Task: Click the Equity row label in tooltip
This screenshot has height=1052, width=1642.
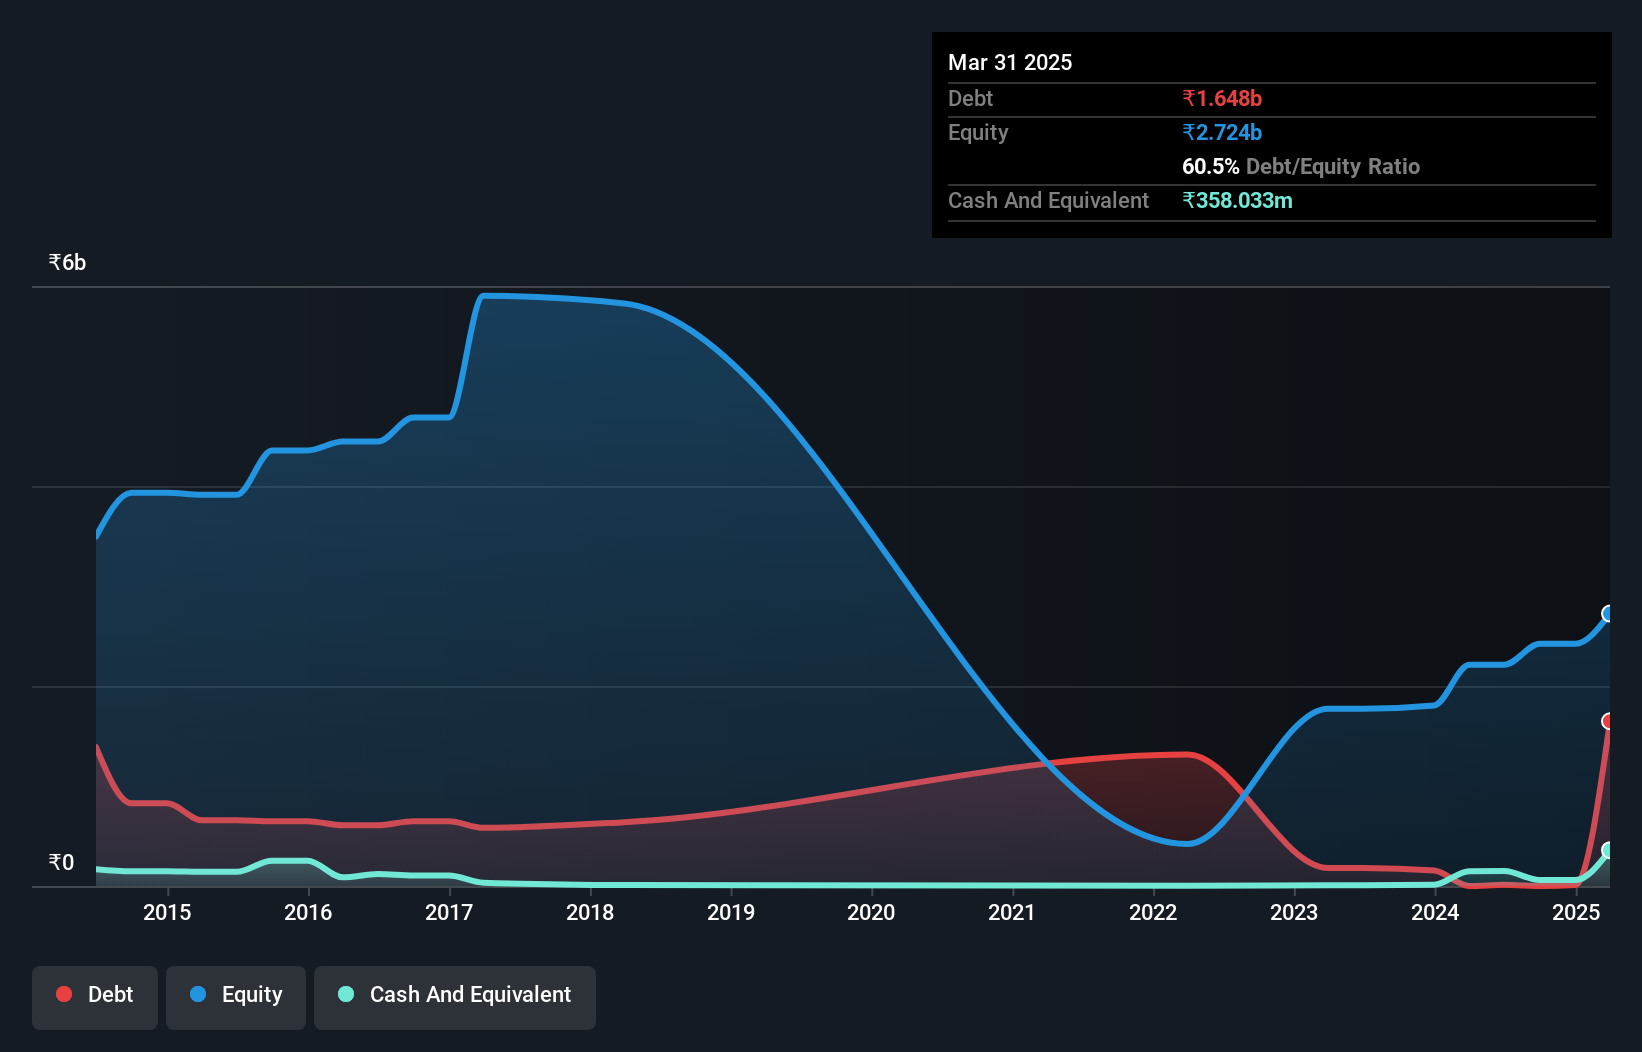Action: tap(978, 132)
